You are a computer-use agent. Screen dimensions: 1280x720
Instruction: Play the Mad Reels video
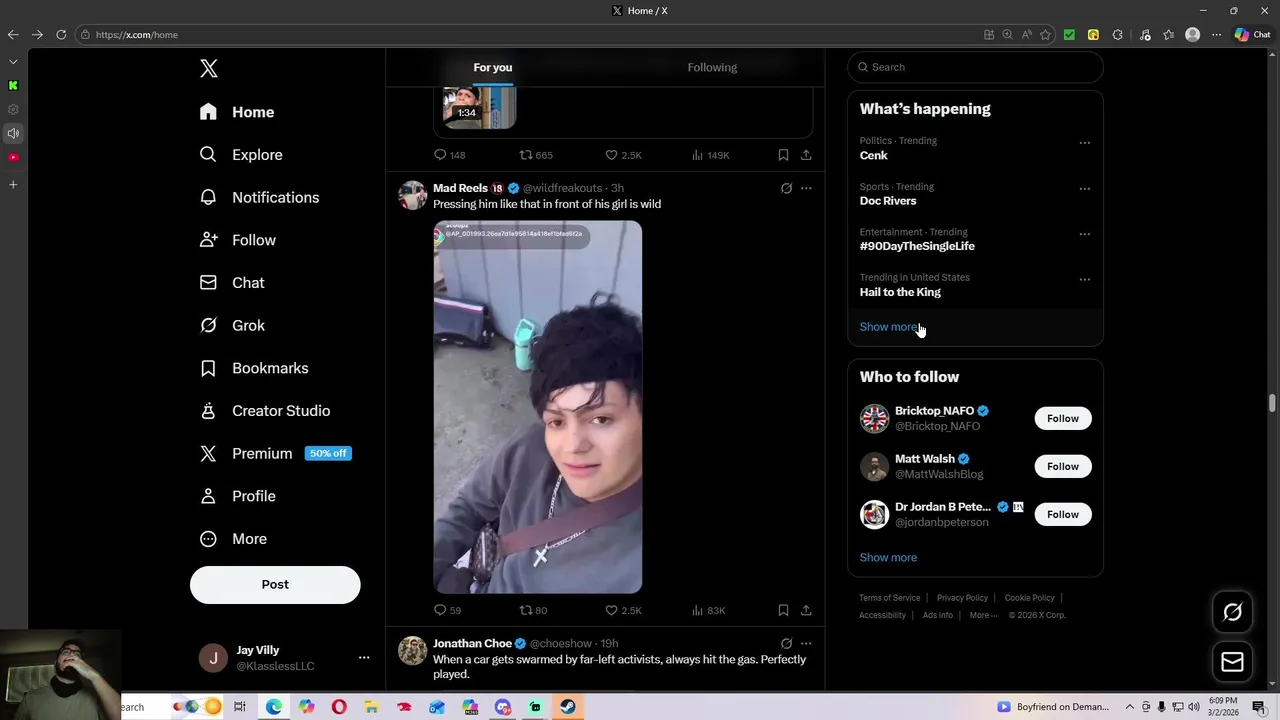[538, 407]
